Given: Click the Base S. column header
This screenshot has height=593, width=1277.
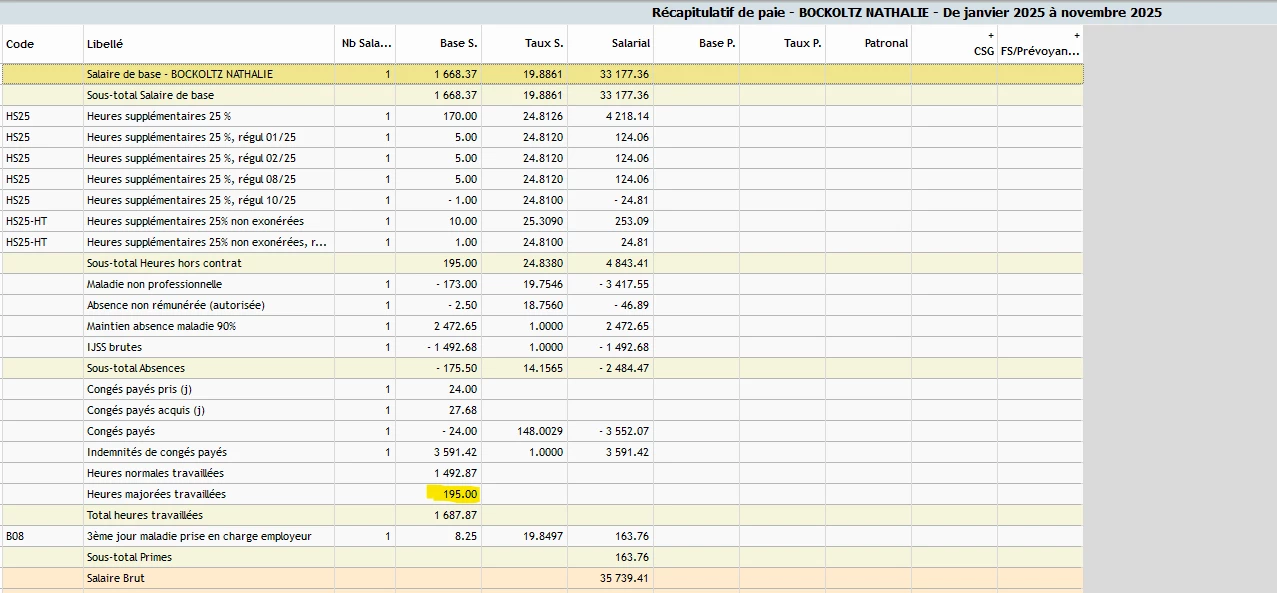Looking at the screenshot, I should [439, 44].
